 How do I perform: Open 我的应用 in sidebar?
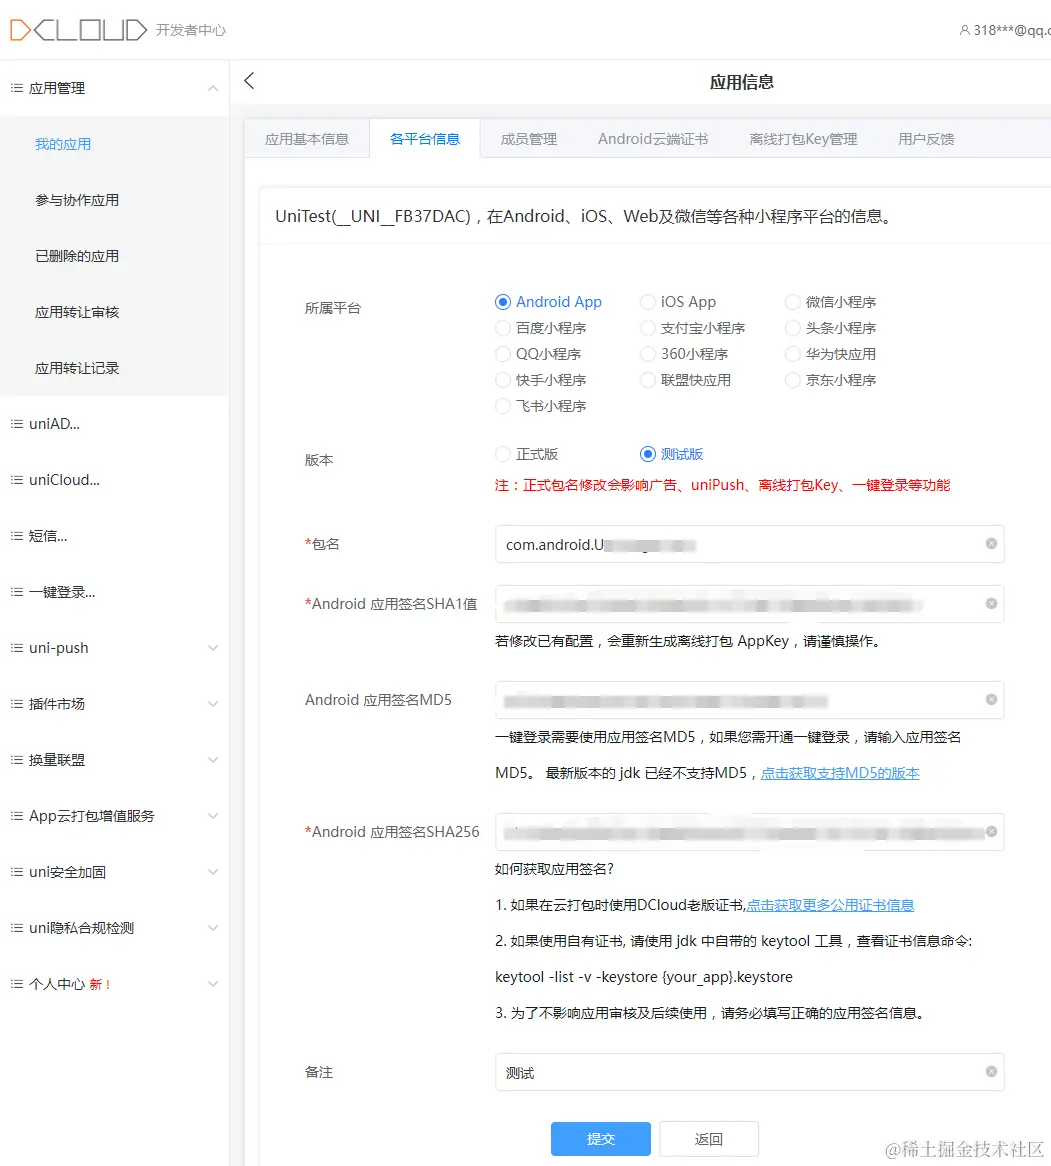point(63,144)
